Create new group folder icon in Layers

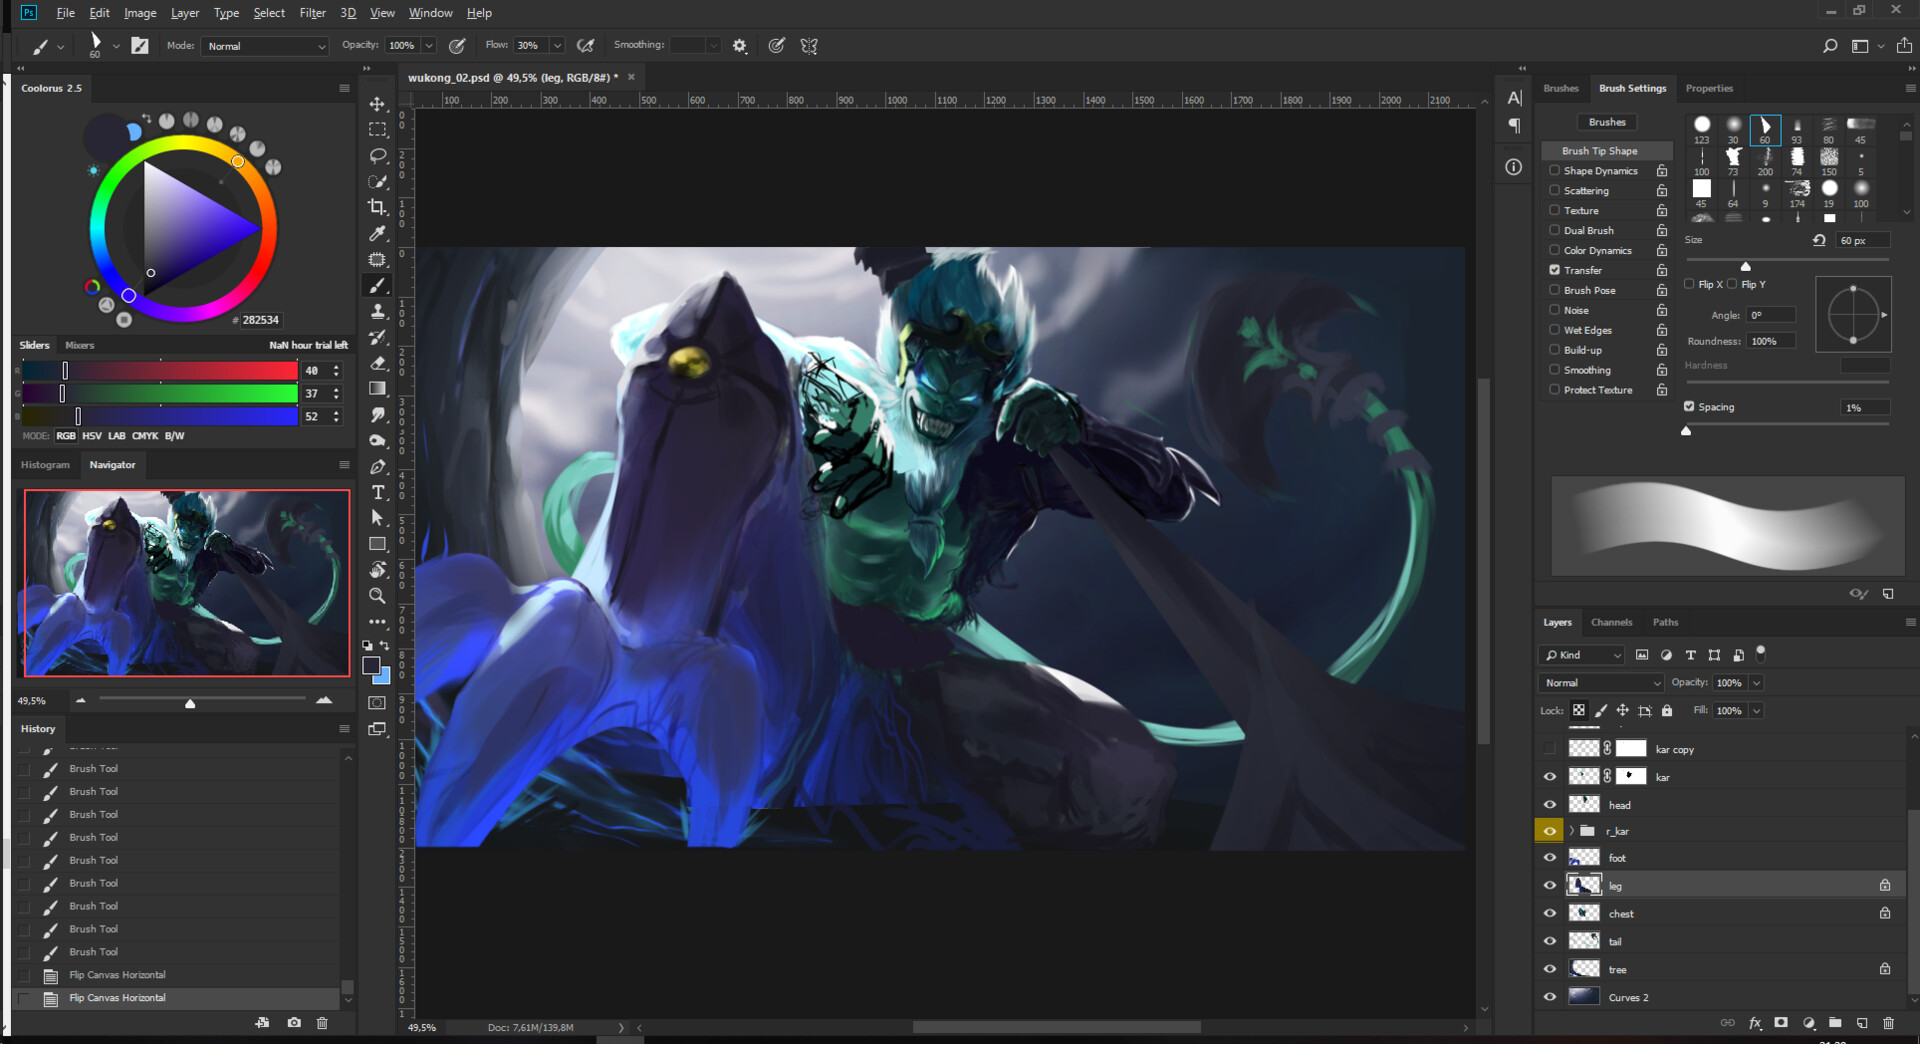click(1835, 1023)
